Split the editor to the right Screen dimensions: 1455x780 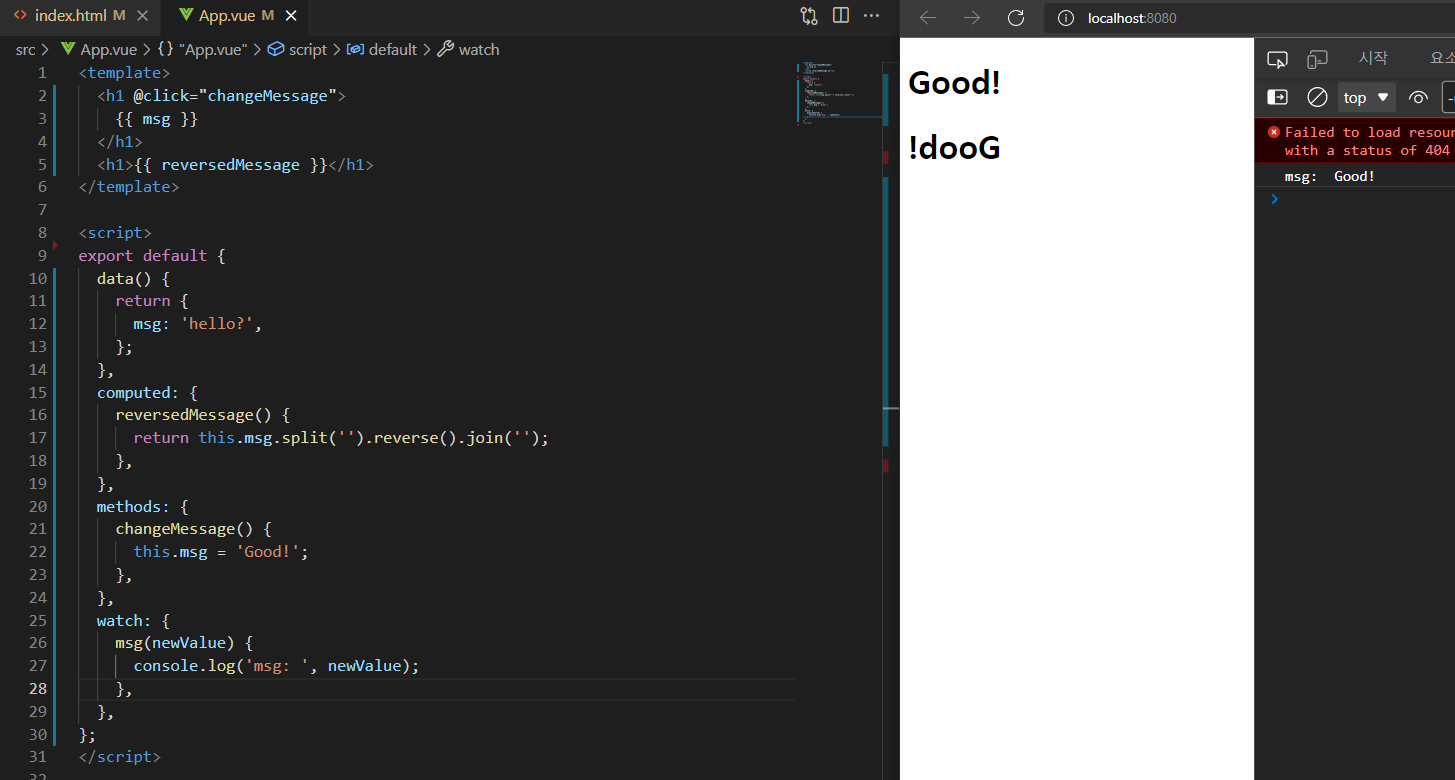[x=841, y=16]
